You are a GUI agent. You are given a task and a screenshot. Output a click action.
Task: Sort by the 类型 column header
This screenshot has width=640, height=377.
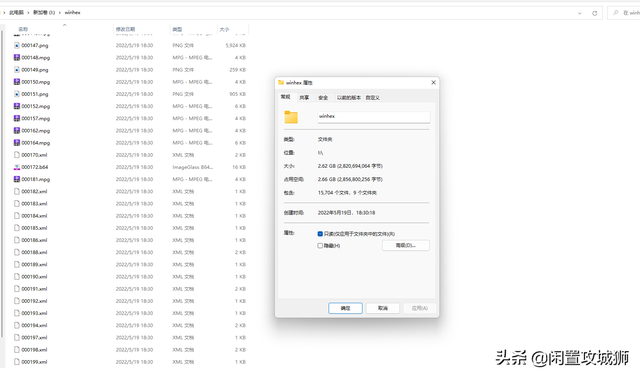(177, 29)
